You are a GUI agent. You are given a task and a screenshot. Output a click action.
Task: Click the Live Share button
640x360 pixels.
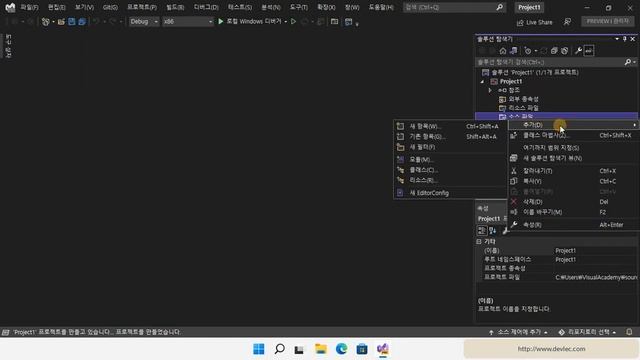point(534,22)
